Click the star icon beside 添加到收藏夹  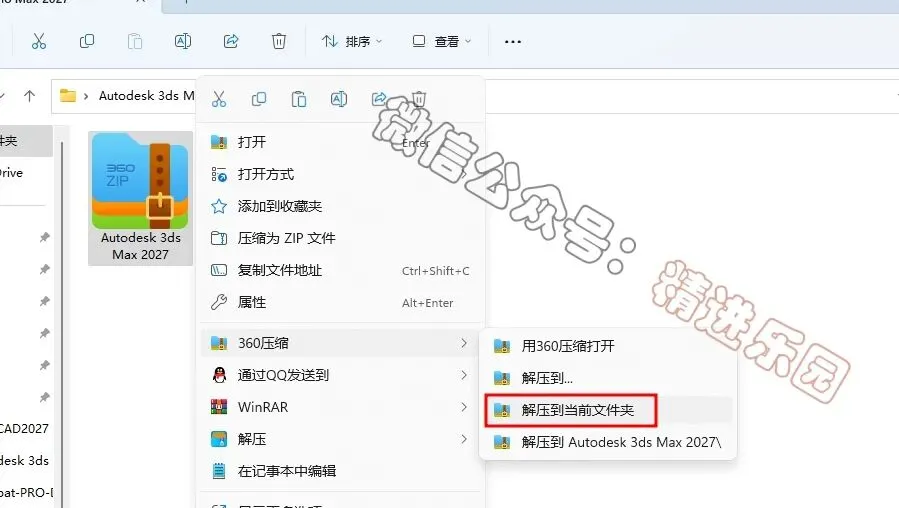219,206
